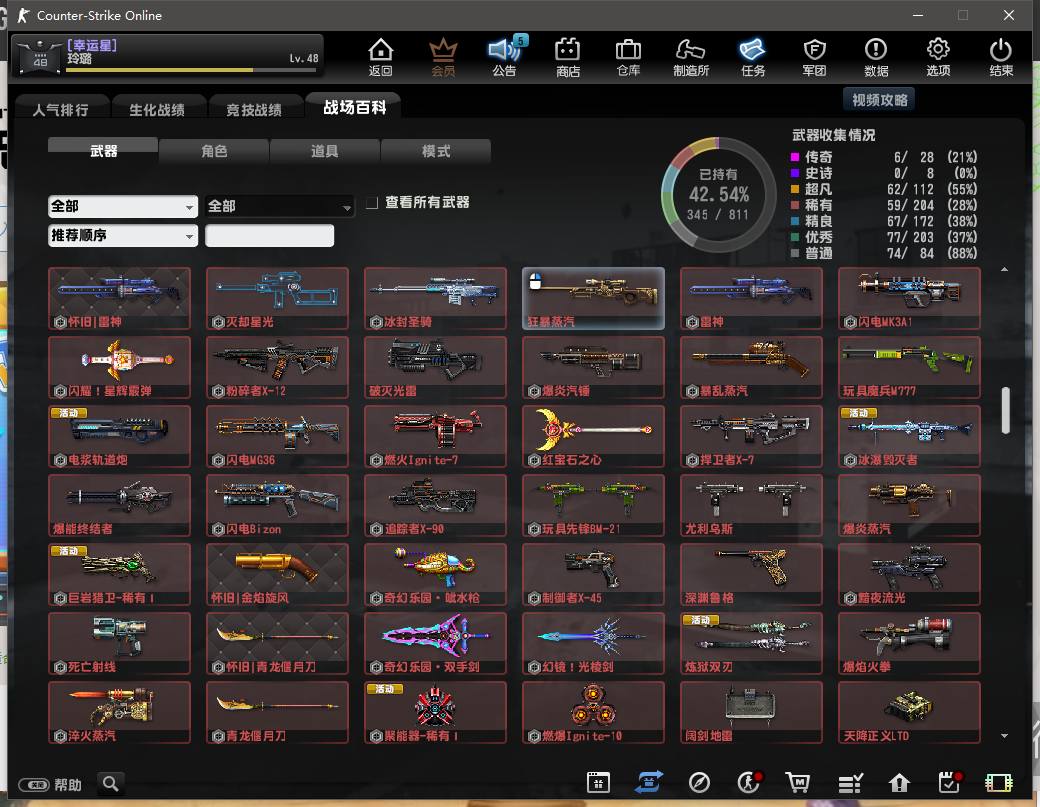Click the 已持有 42.54% collection ring
This screenshot has height=807, width=1040.
(x=718, y=195)
